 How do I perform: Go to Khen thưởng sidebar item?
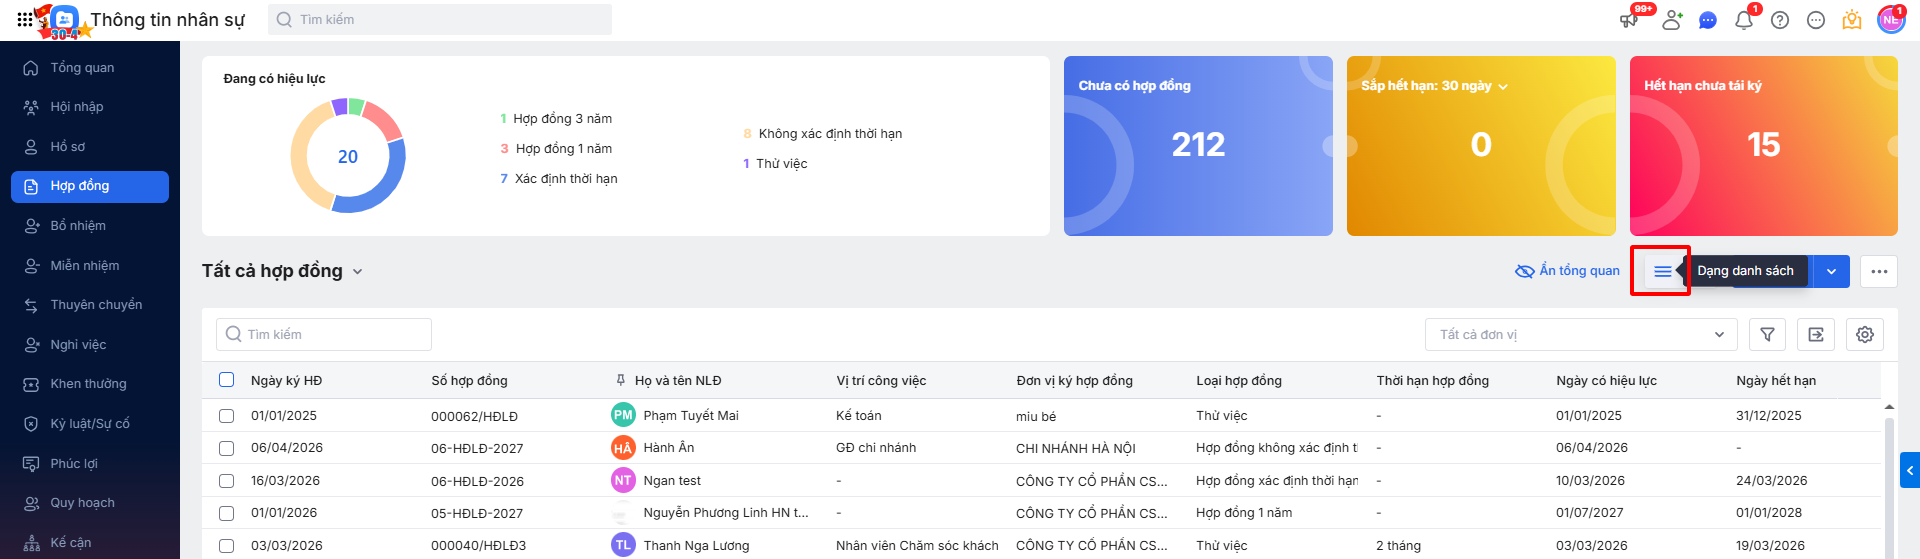[x=88, y=384]
